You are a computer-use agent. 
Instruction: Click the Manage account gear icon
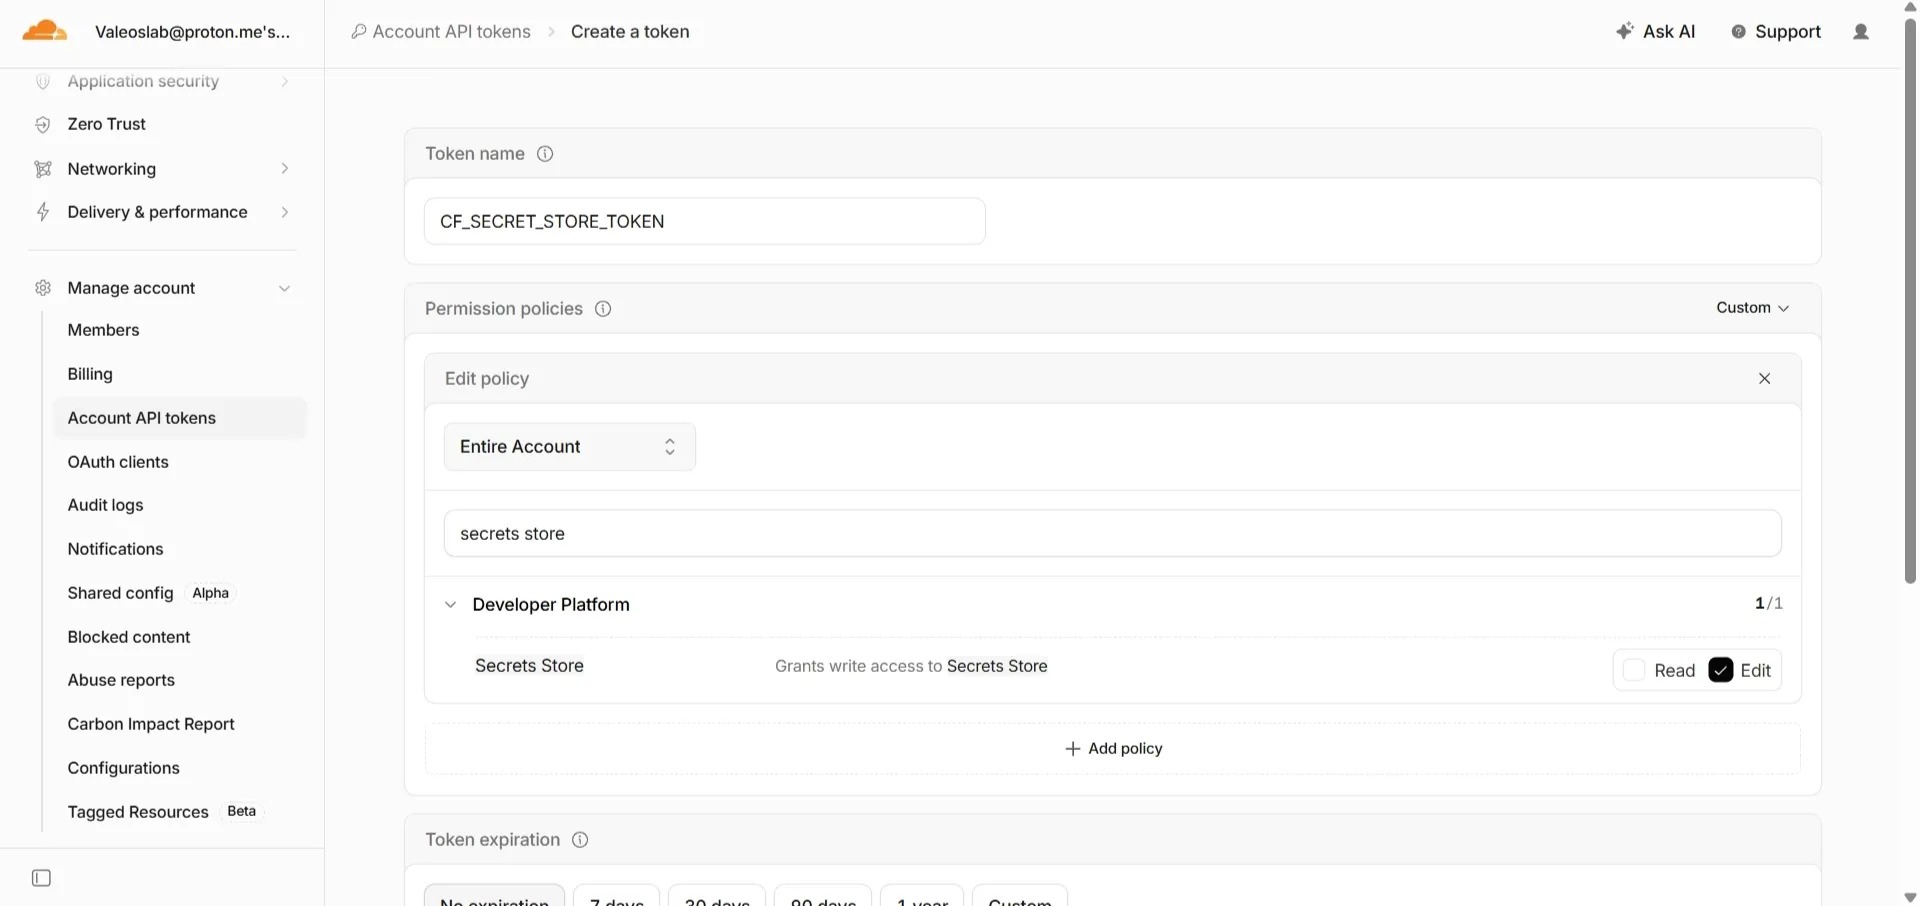(x=43, y=288)
